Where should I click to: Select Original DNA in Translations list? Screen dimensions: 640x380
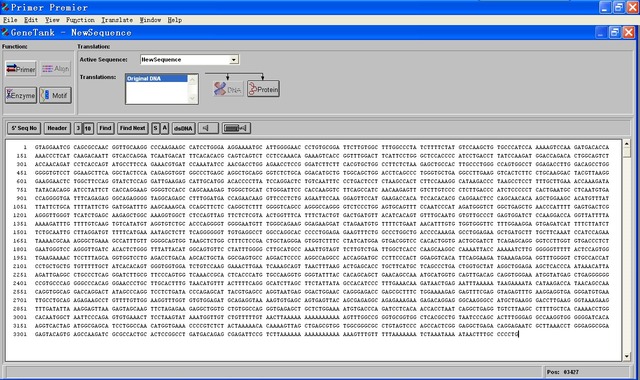(157, 78)
